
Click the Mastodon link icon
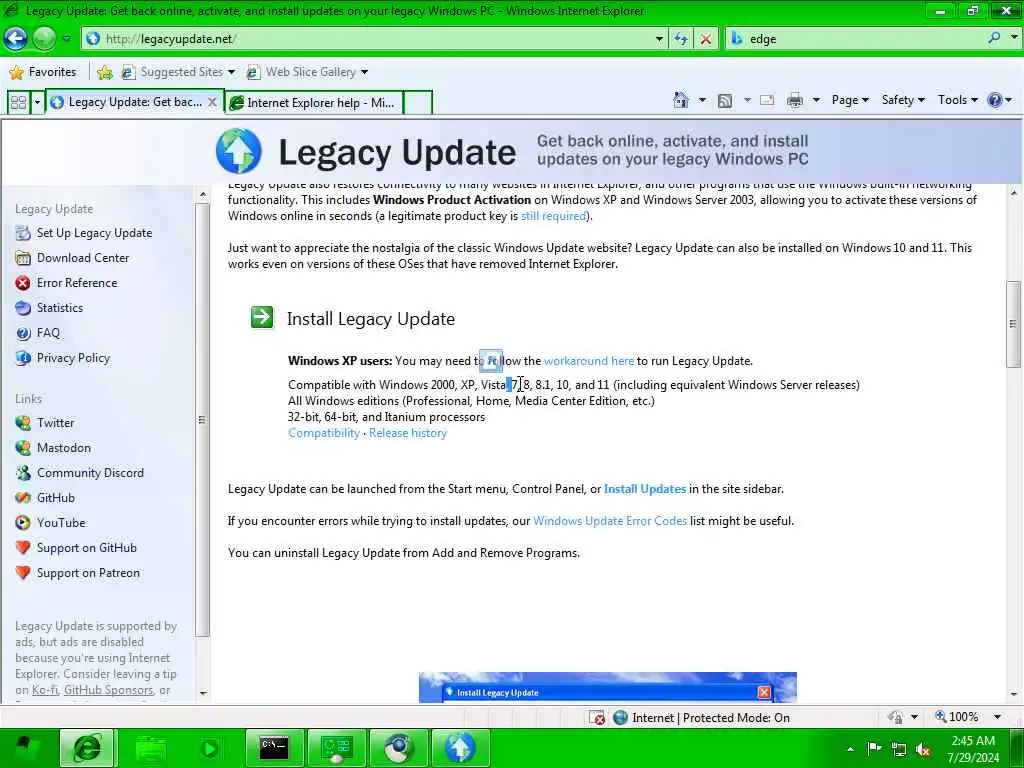click(x=23, y=447)
